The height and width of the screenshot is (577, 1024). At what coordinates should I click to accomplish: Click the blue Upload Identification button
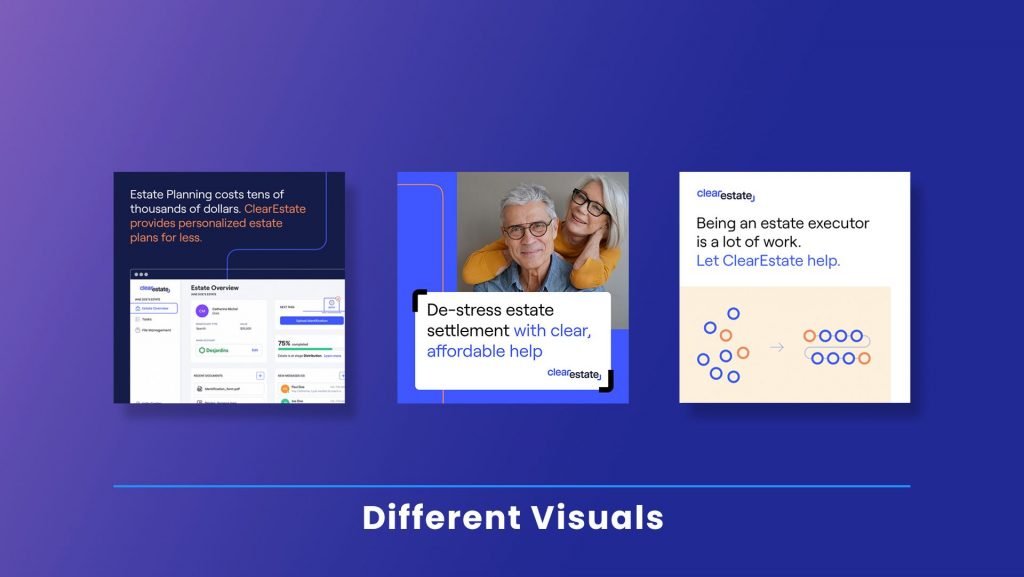[312, 320]
